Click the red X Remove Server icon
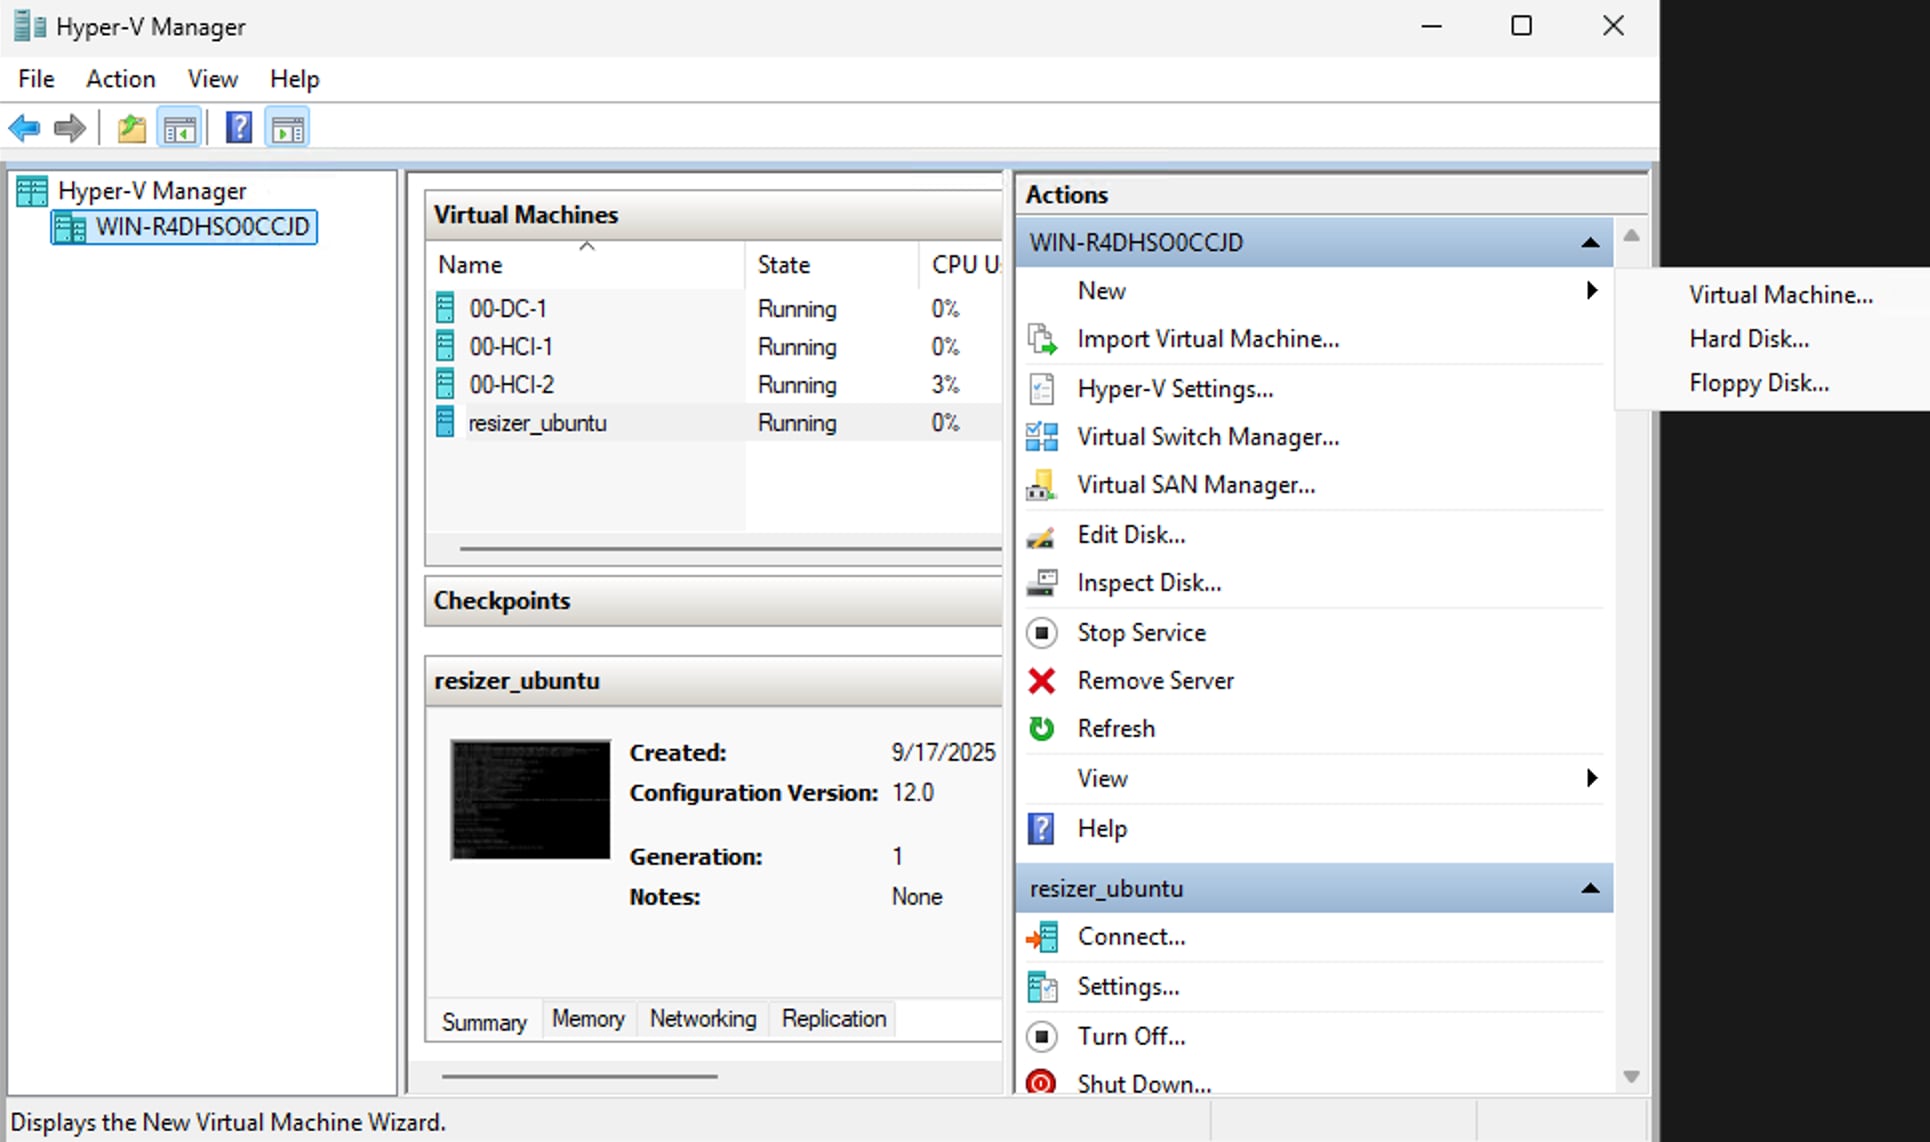 [x=1041, y=681]
